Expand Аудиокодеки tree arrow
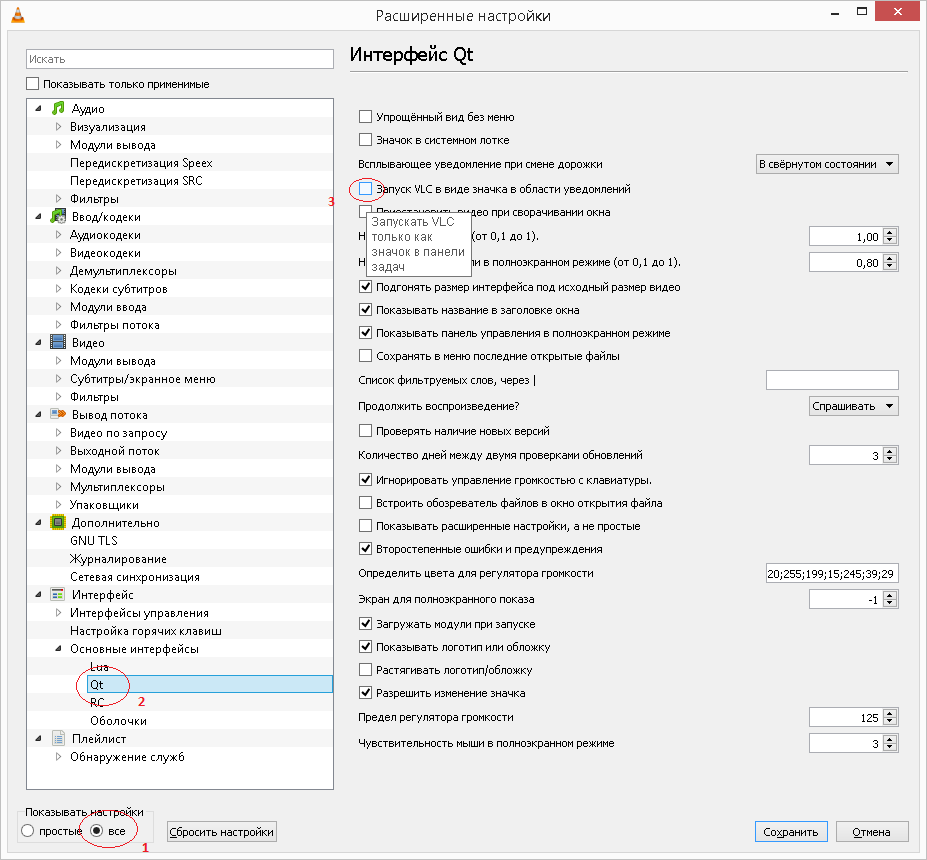The image size is (927, 860). pyautogui.click(x=58, y=235)
